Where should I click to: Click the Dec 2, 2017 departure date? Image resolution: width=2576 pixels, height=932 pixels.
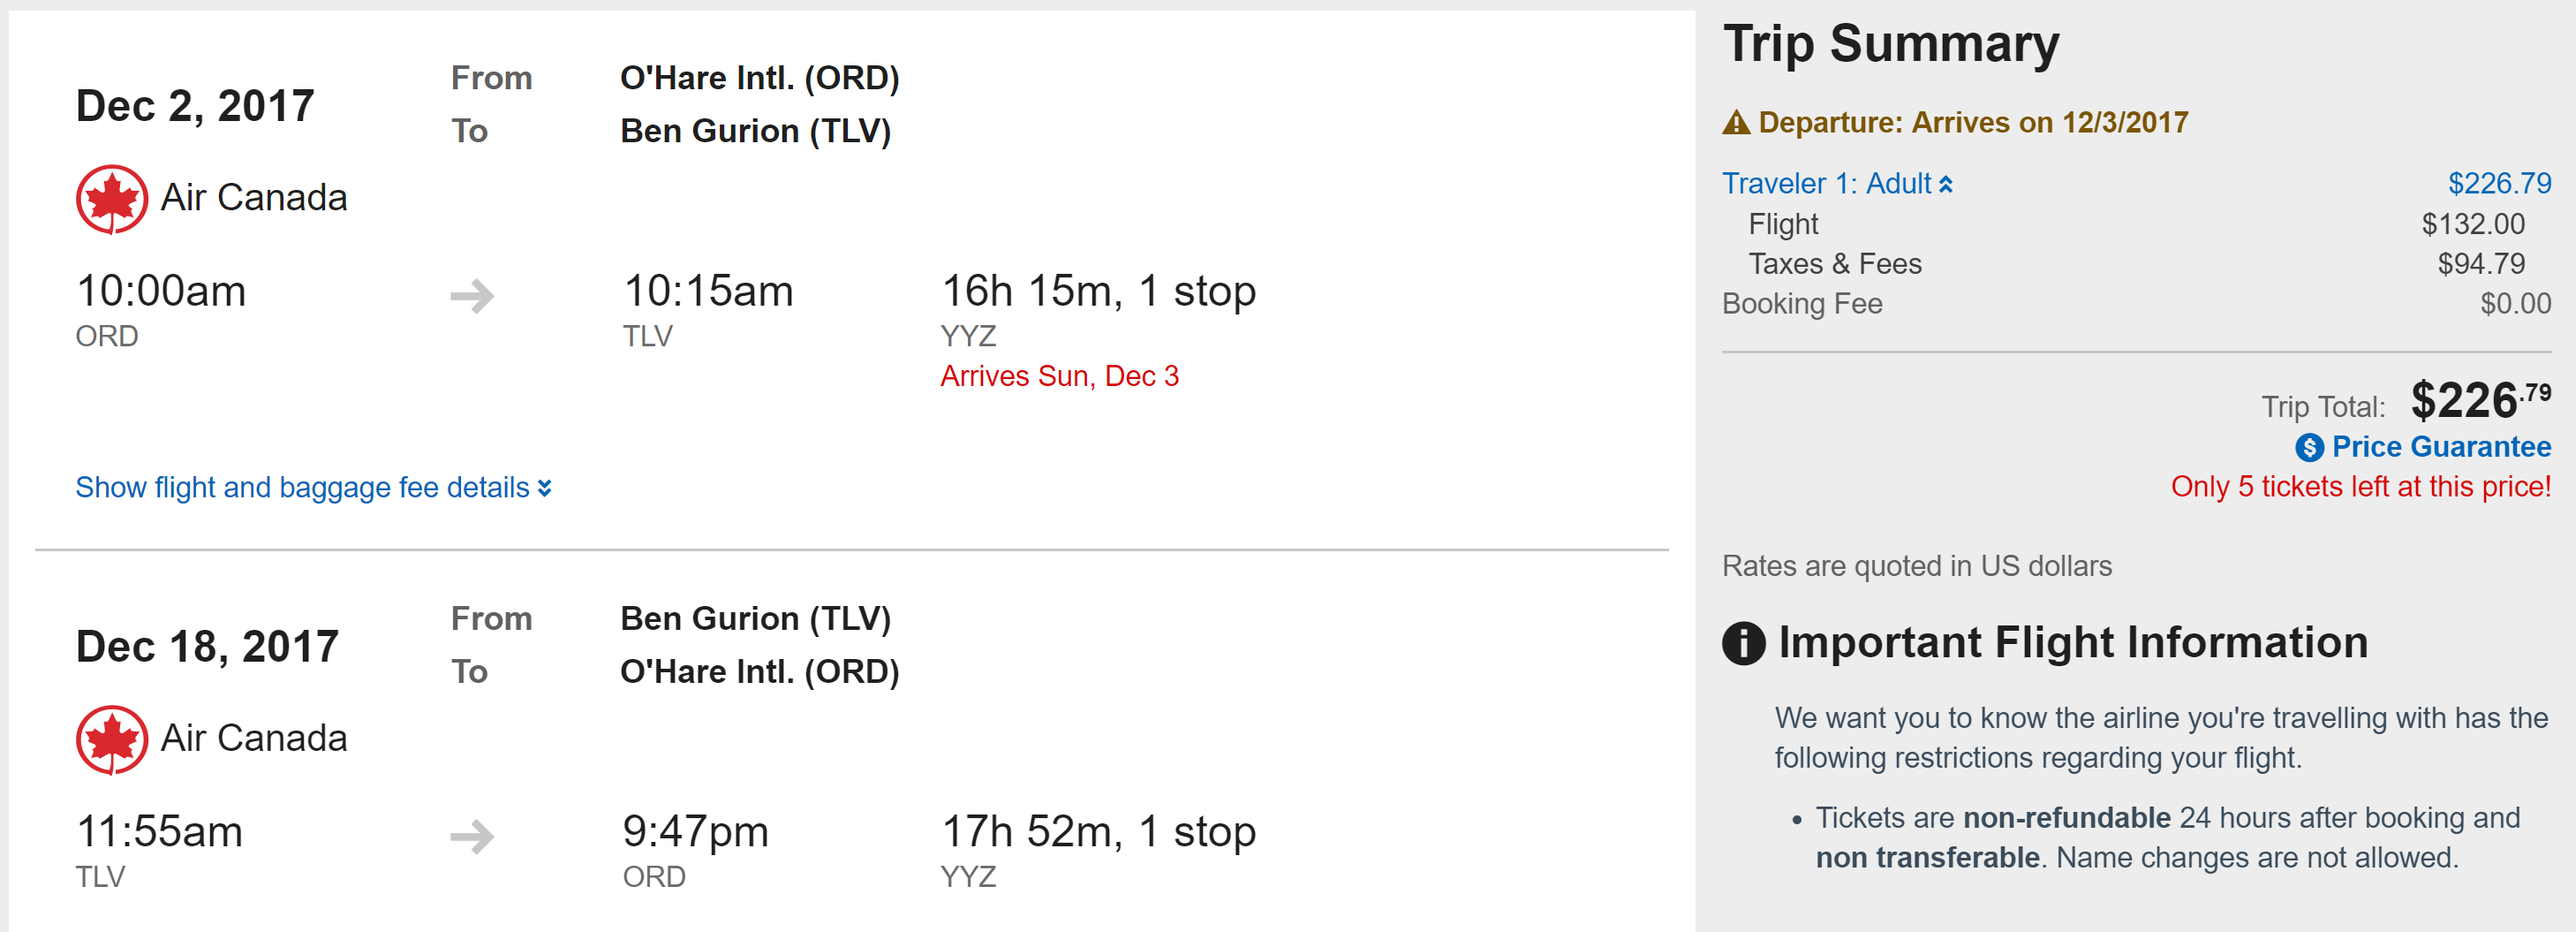(195, 106)
